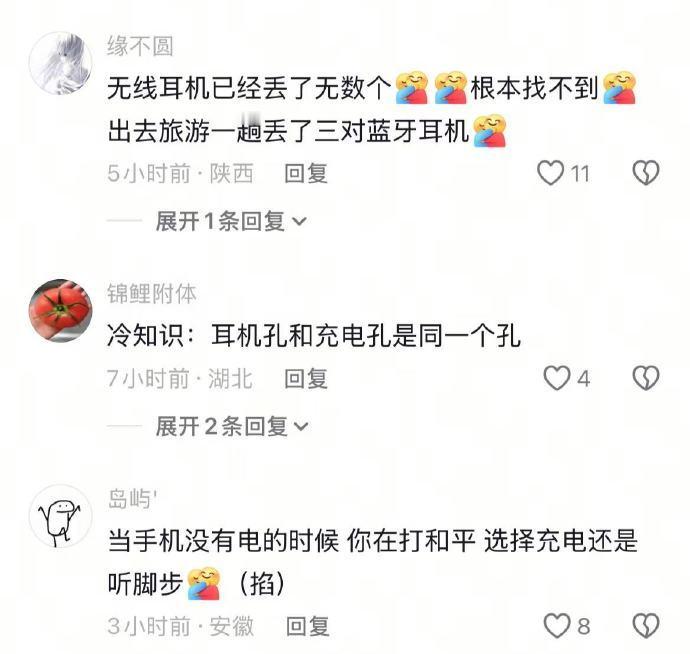Like the comment by 岛屿'
This screenshot has width=690, height=654.
point(557,626)
